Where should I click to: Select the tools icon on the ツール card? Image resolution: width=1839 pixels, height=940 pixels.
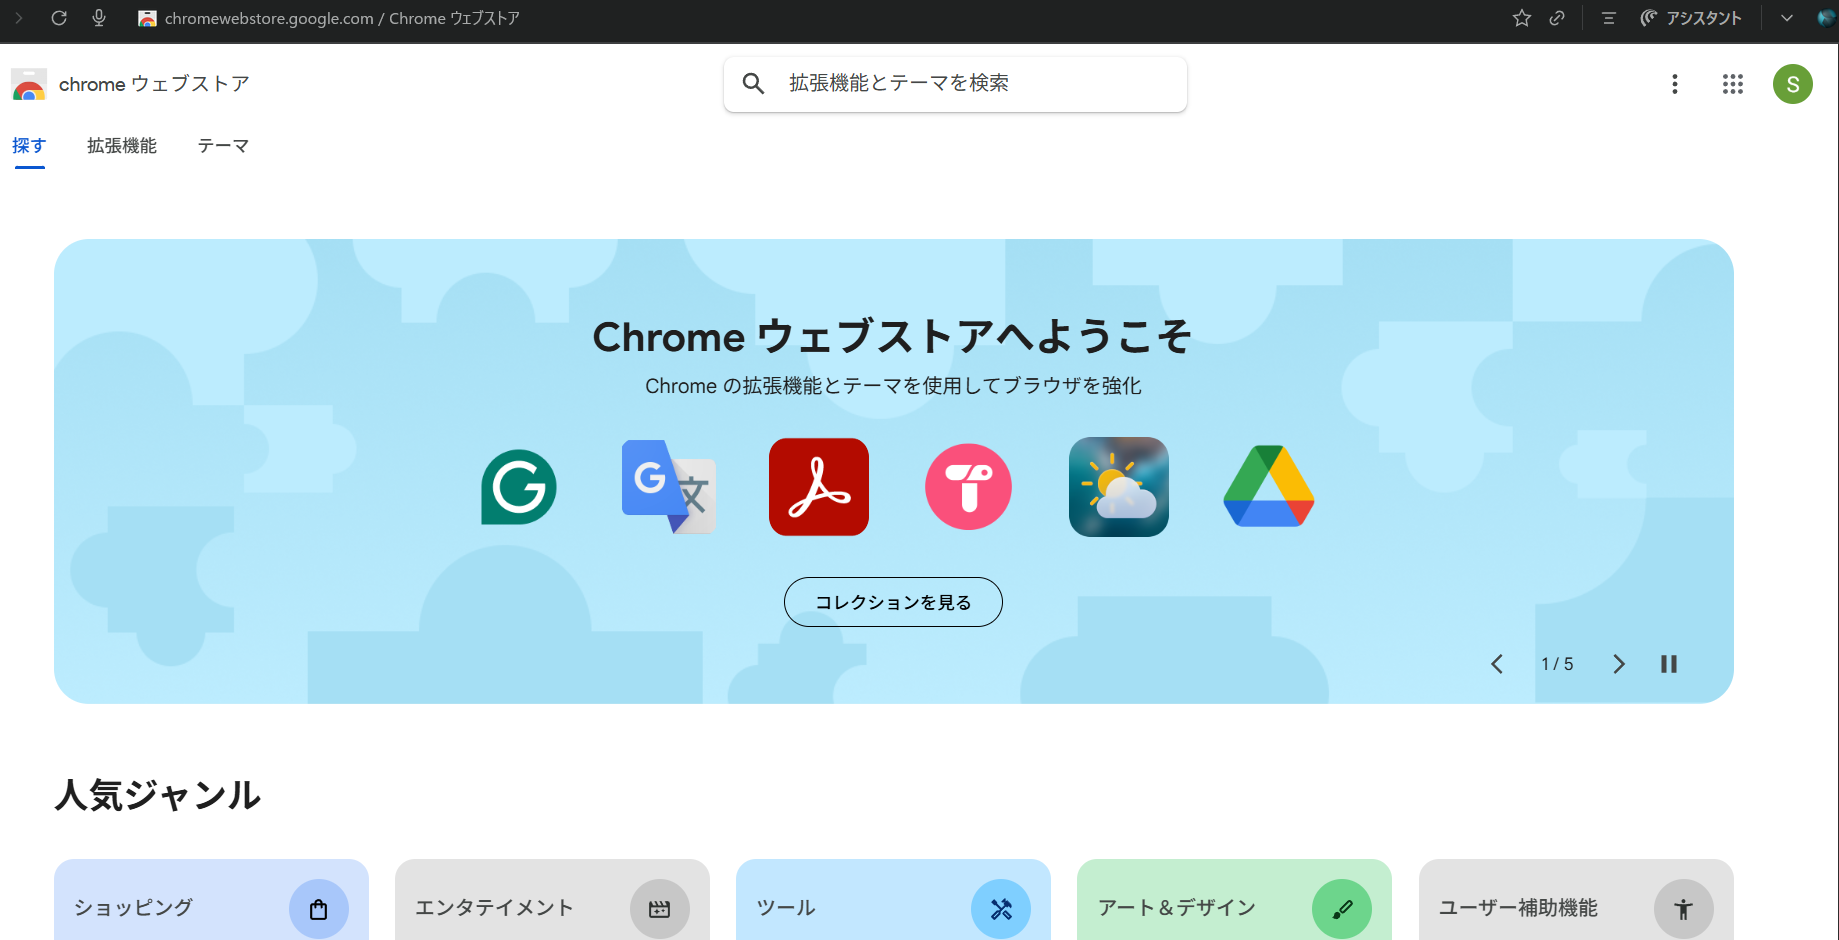coord(1001,908)
